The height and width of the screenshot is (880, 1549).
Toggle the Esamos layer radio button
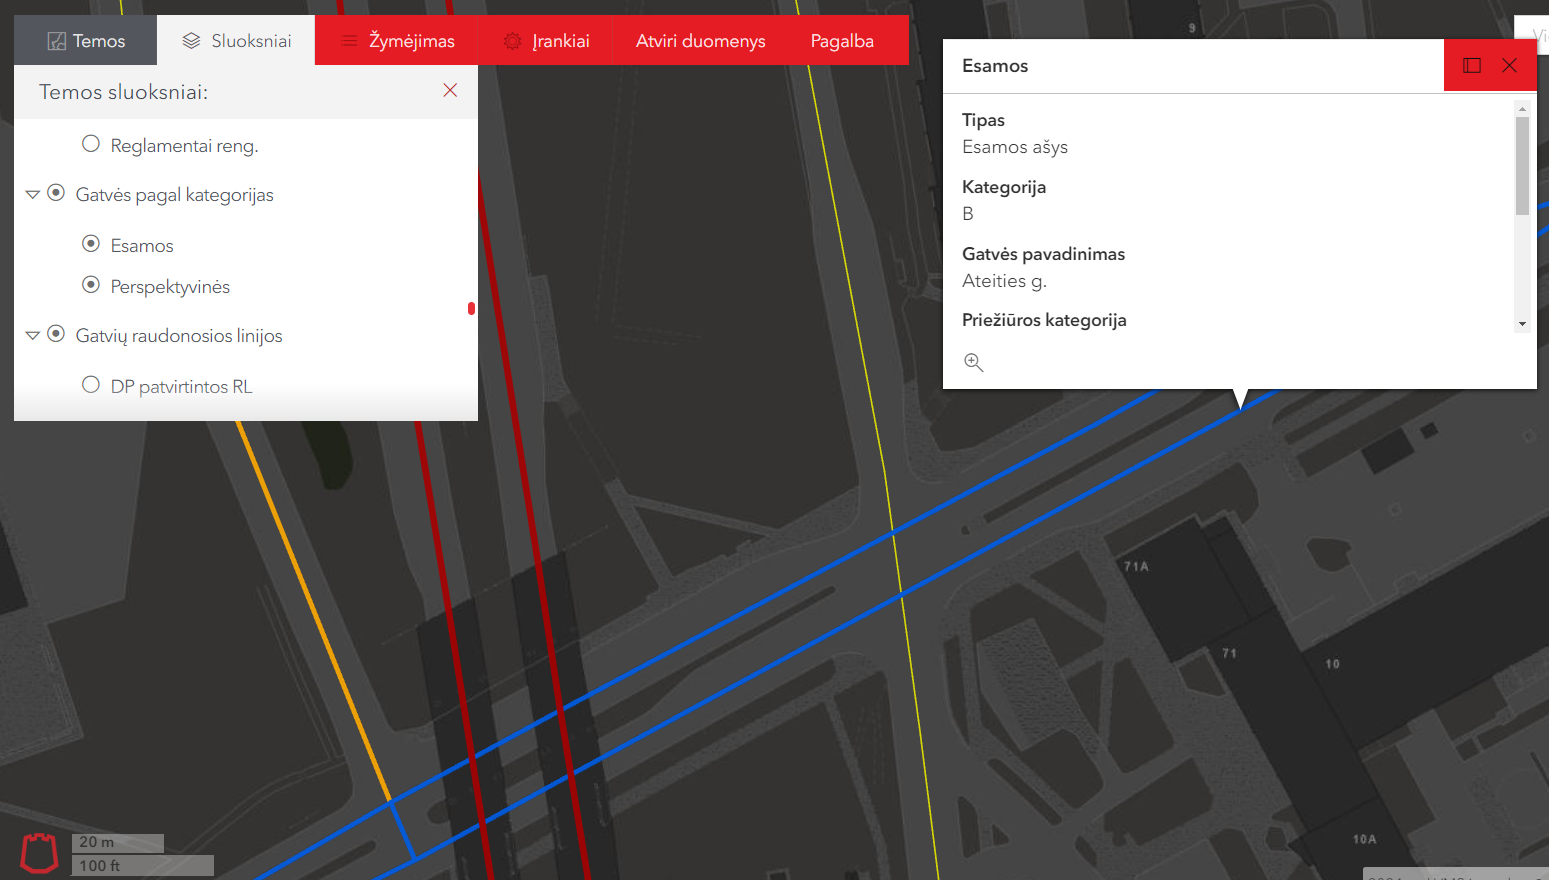click(x=91, y=244)
